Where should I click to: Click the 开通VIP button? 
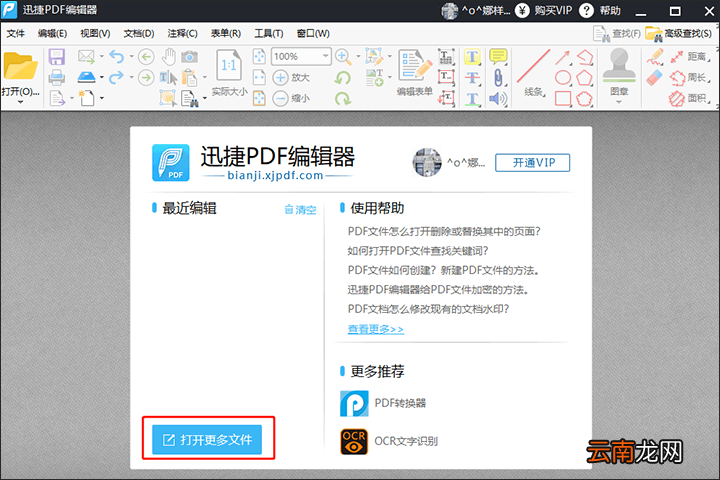[x=533, y=163]
